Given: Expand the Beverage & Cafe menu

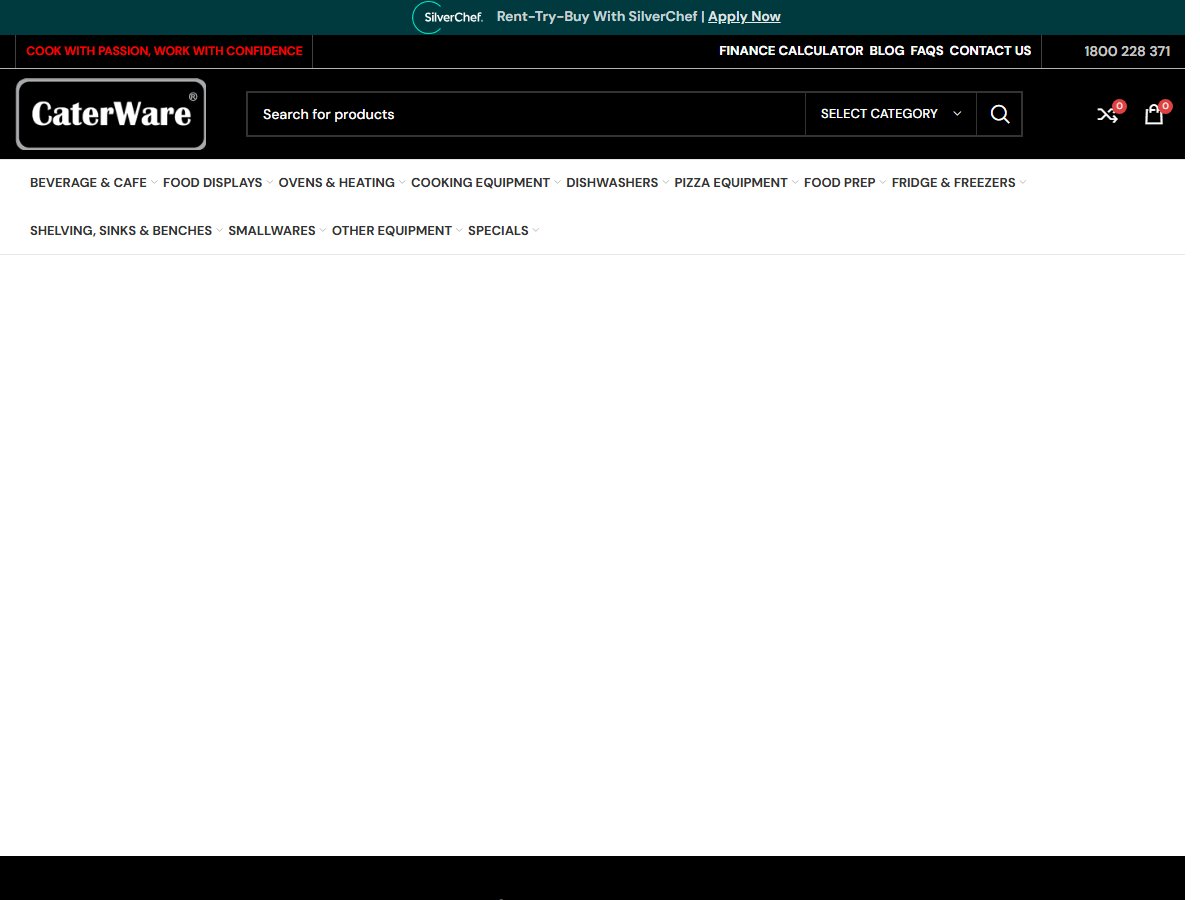Looking at the screenshot, I should [94, 183].
